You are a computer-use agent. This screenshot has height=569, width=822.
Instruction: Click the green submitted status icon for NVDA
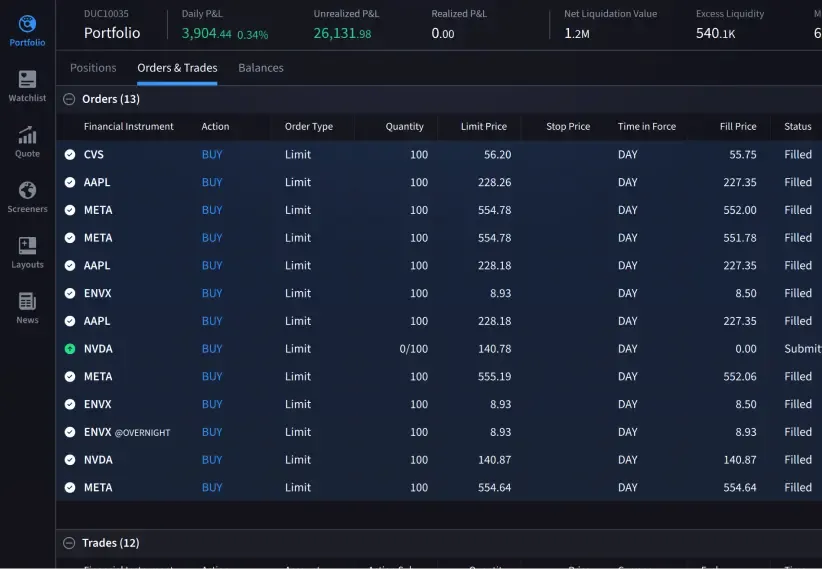pyautogui.click(x=70, y=349)
